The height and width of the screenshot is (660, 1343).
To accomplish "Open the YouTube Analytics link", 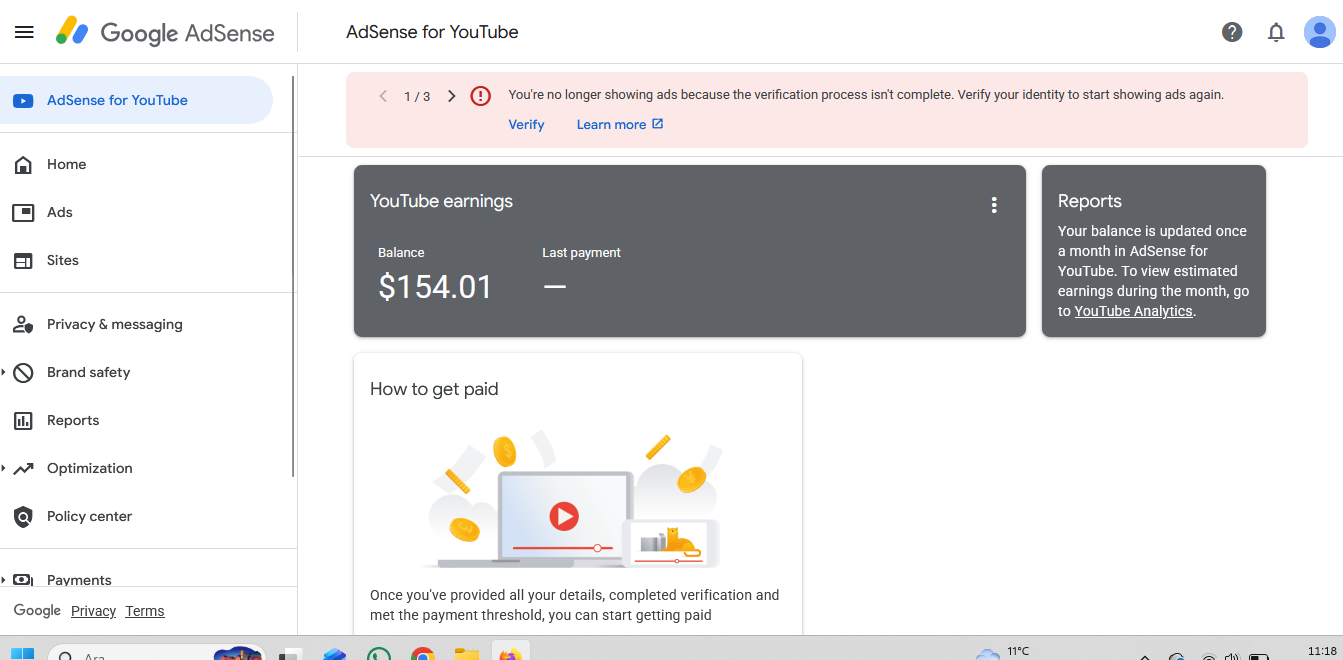I will click(1133, 311).
